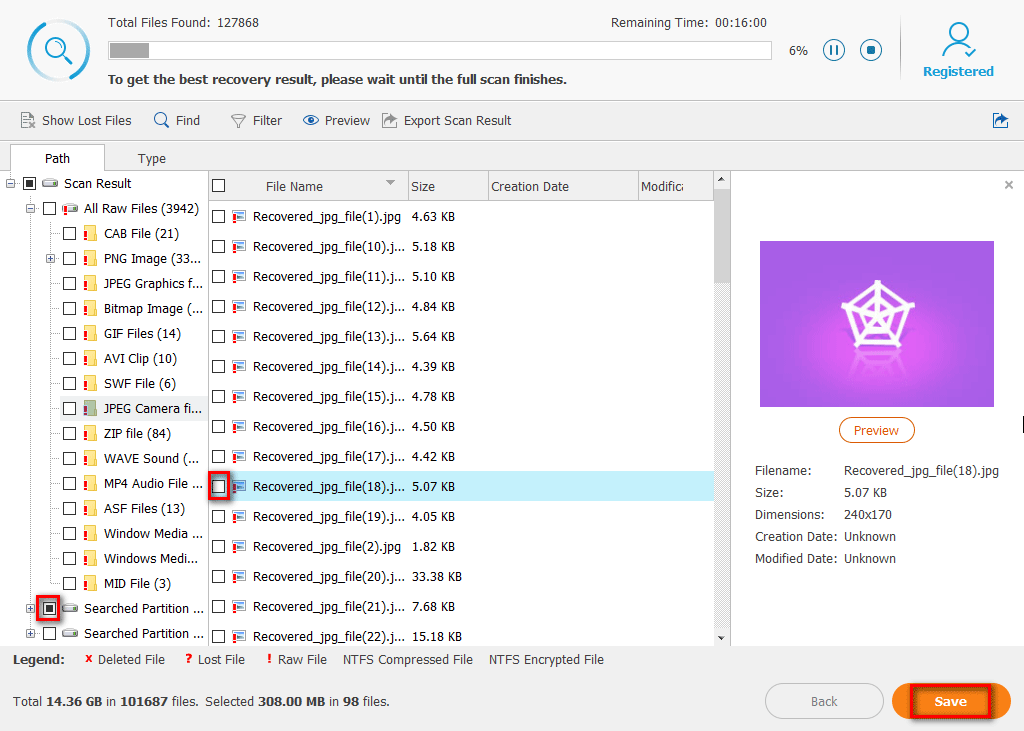
Task: Collapse the All Raw Files node
Action: [30, 208]
